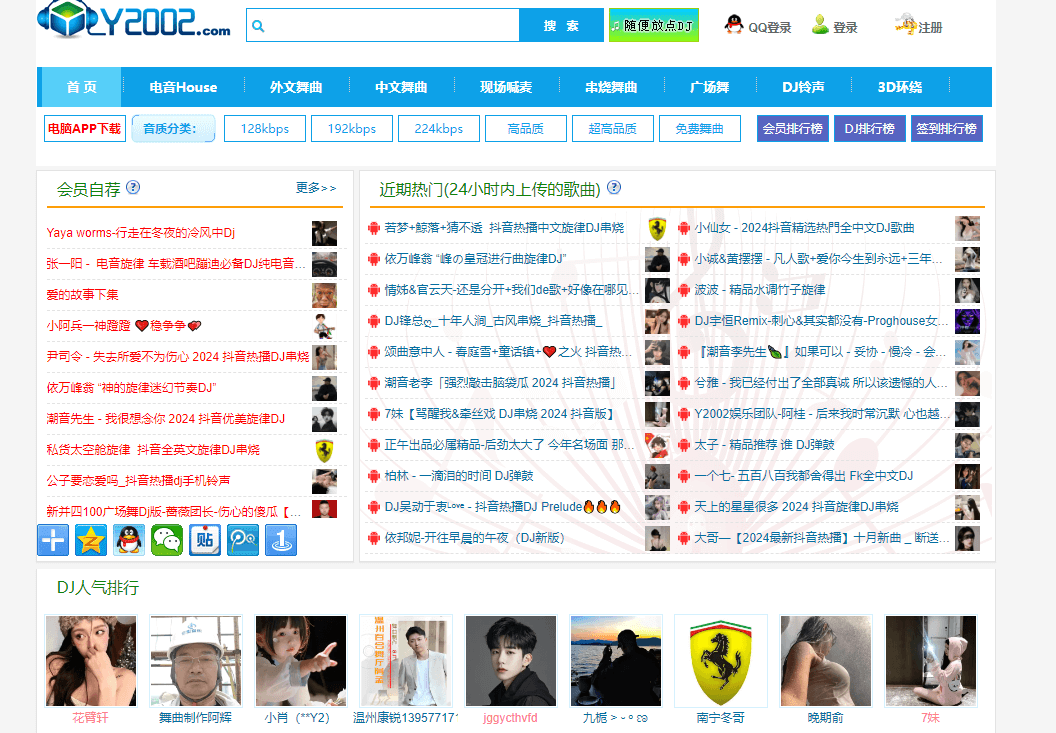1056x733 pixels.
Task: Select the 免费舞曲 filter
Action: [699, 129]
